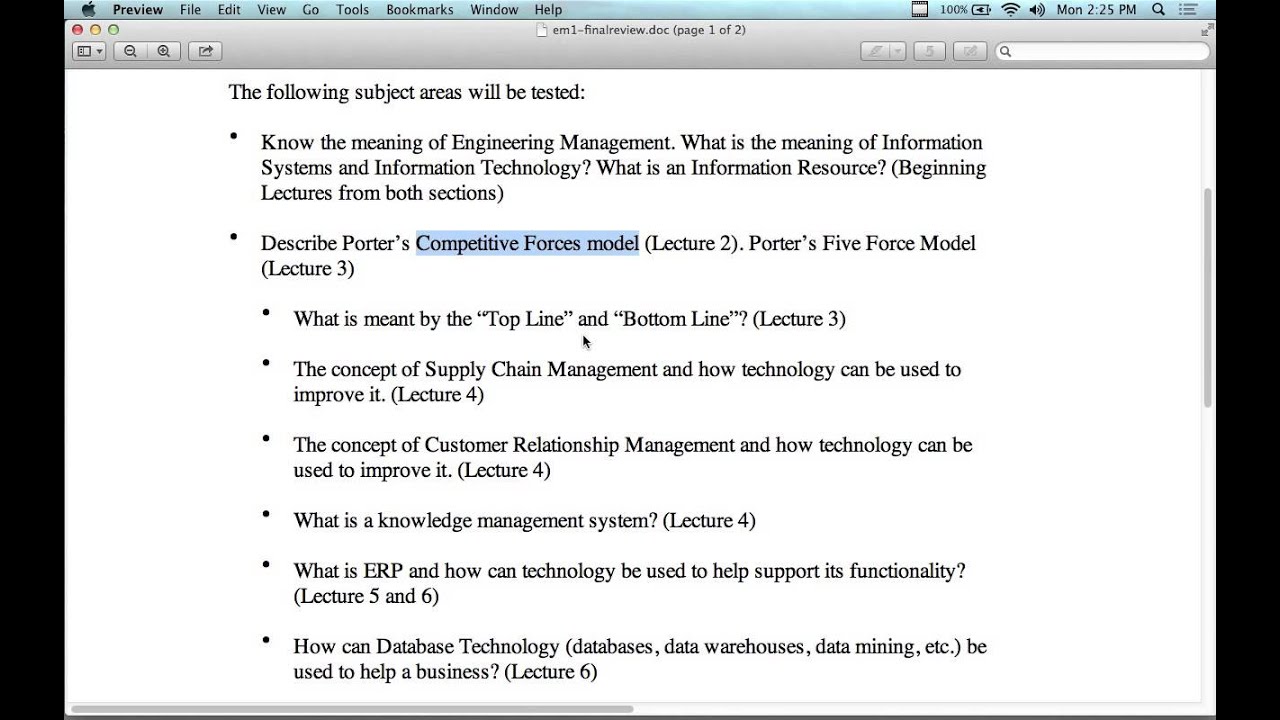Open the Bookmarks menu
Image resolution: width=1280 pixels, height=720 pixels.
[420, 9]
